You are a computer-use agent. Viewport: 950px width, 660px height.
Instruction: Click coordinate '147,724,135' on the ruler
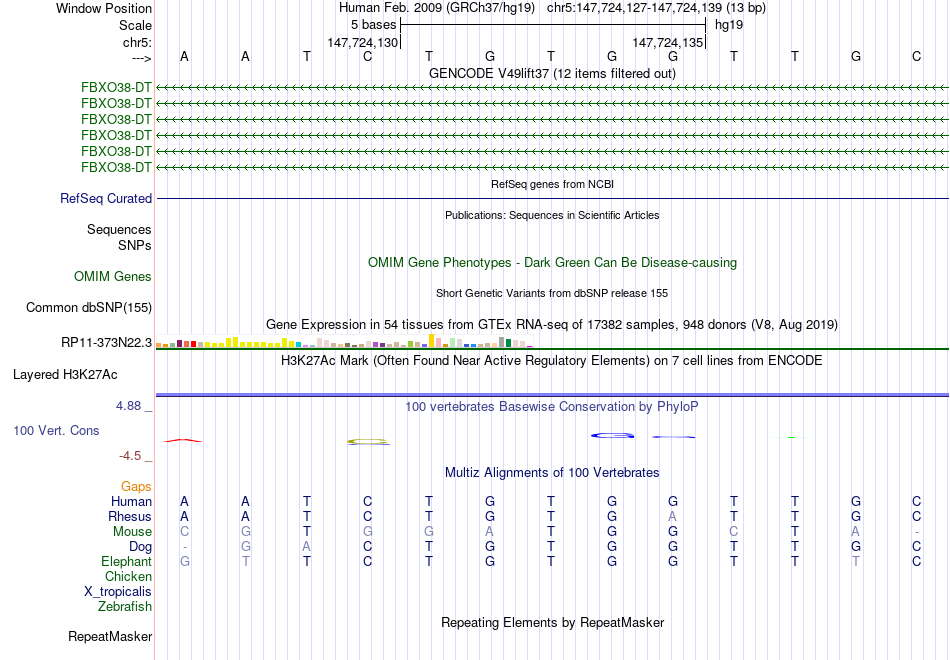[x=668, y=42]
